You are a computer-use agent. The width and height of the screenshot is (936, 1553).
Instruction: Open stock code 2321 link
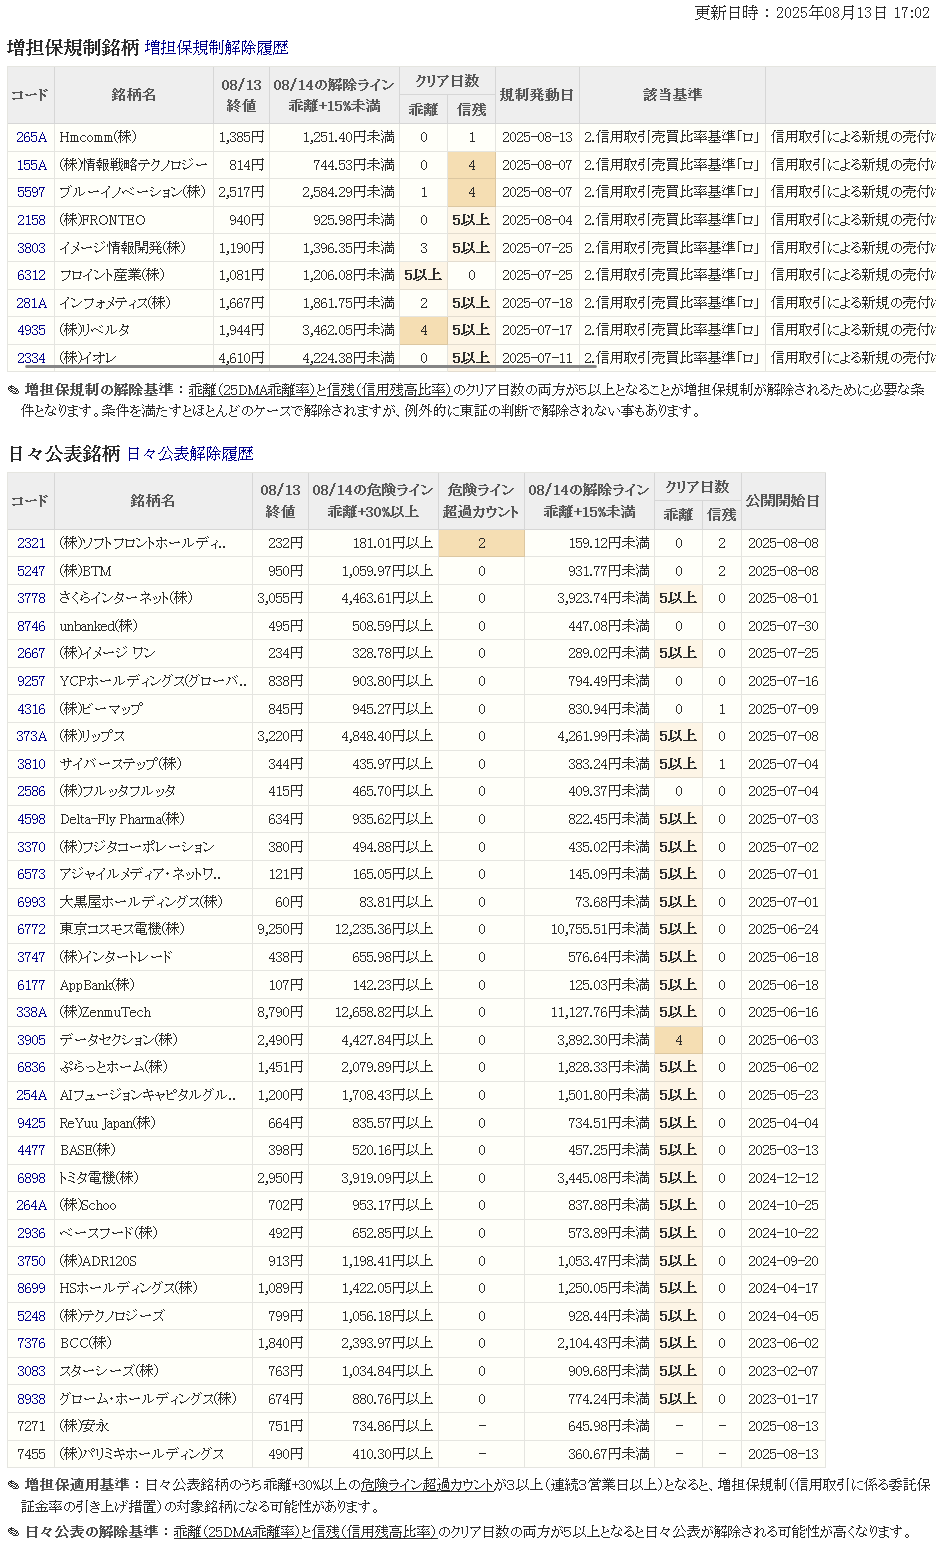point(31,543)
